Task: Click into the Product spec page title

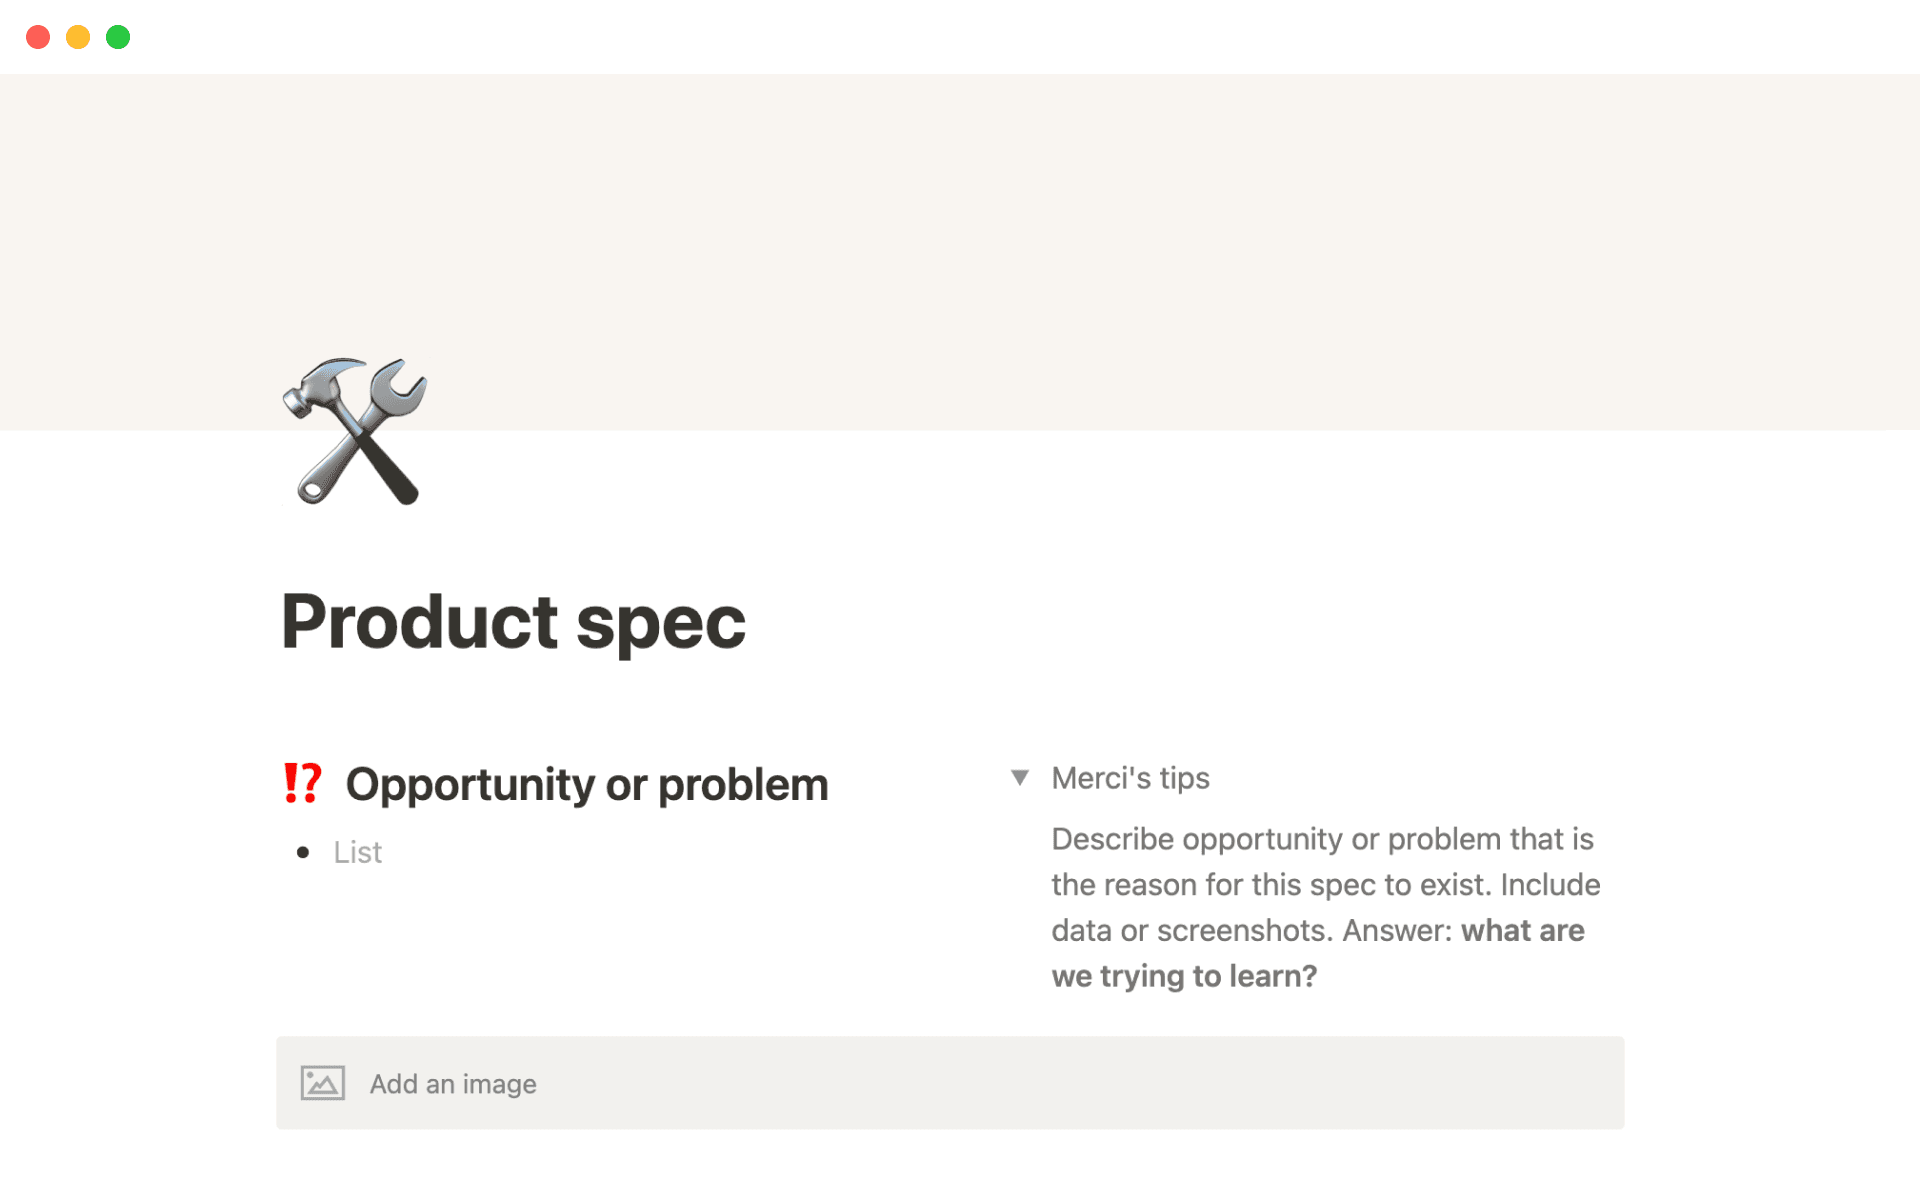Action: (513, 622)
